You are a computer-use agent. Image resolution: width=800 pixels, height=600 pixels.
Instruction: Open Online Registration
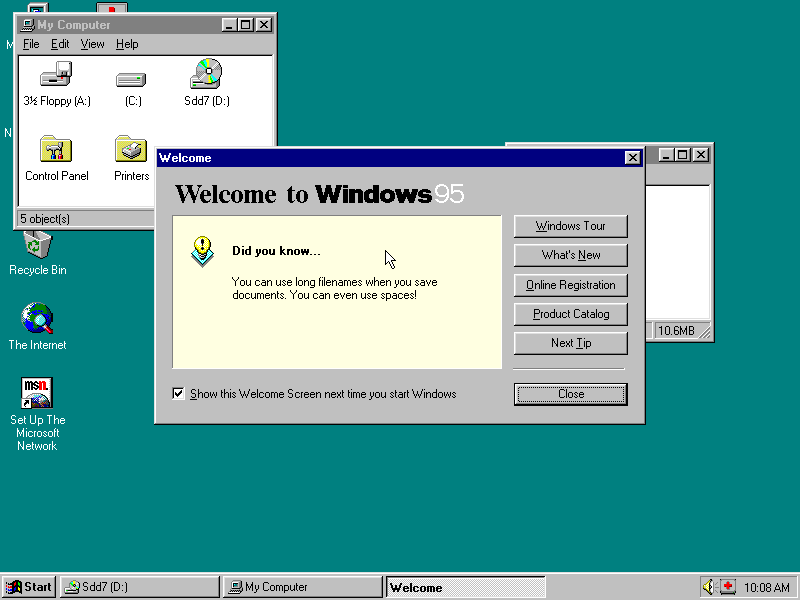570,285
